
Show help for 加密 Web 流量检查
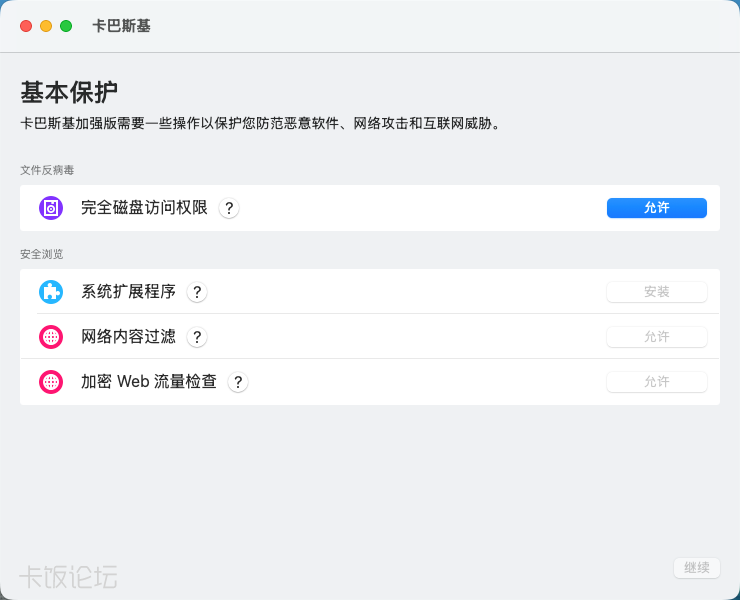tap(238, 382)
